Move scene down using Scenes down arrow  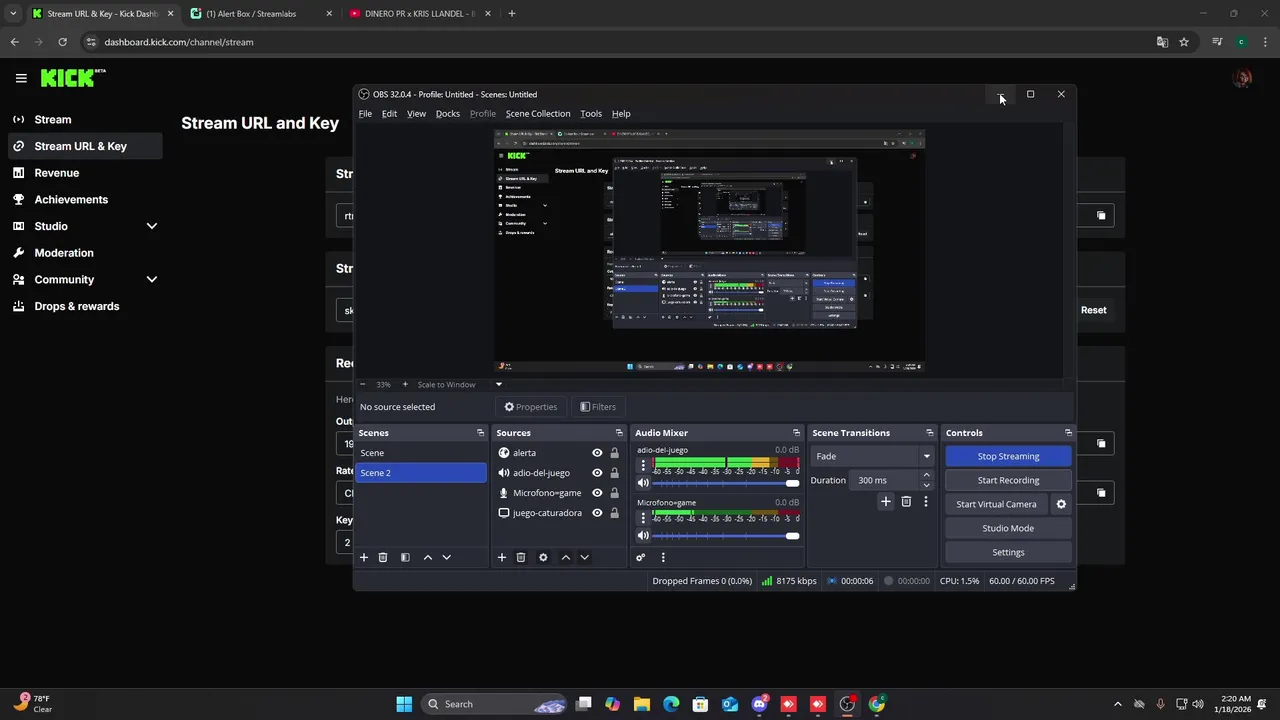[446, 557]
